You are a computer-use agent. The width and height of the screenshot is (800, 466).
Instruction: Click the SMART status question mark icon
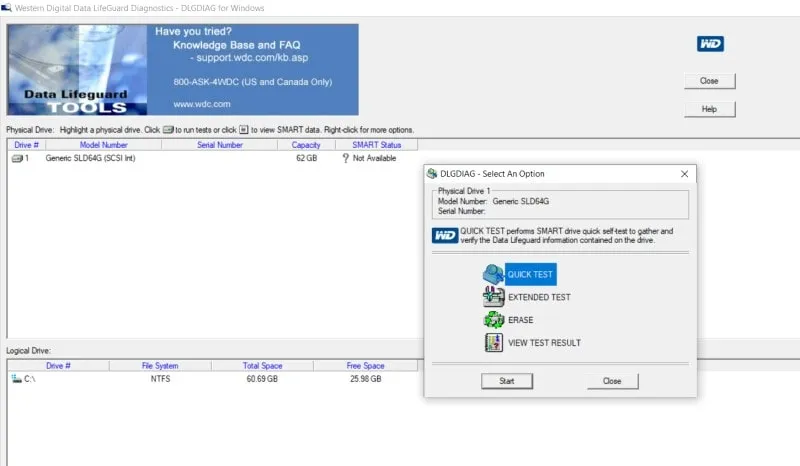coord(345,158)
